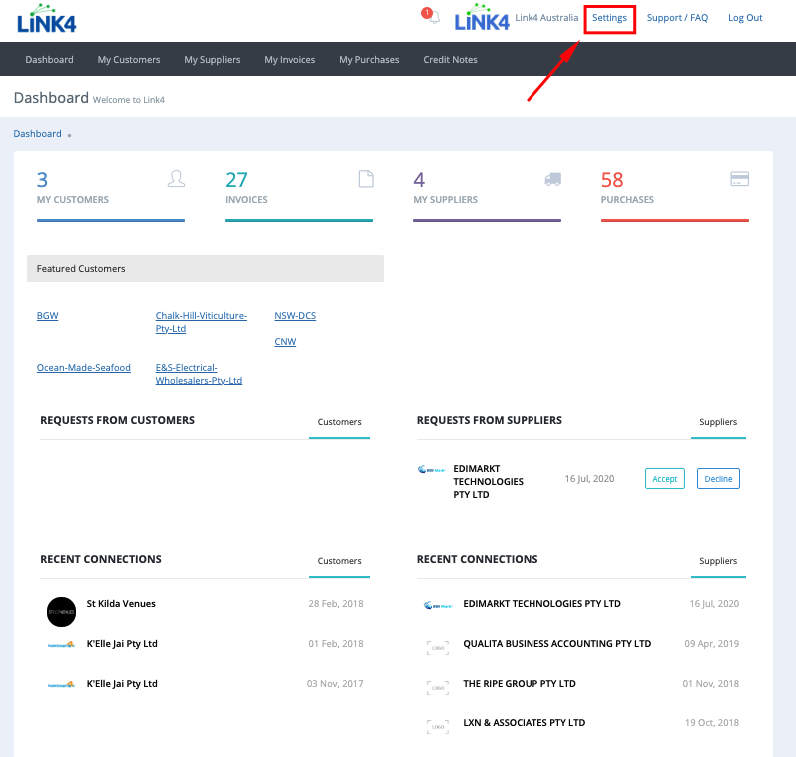The height and width of the screenshot is (757, 796).
Task: Click the Link4 Australia company logo
Action: 481,18
